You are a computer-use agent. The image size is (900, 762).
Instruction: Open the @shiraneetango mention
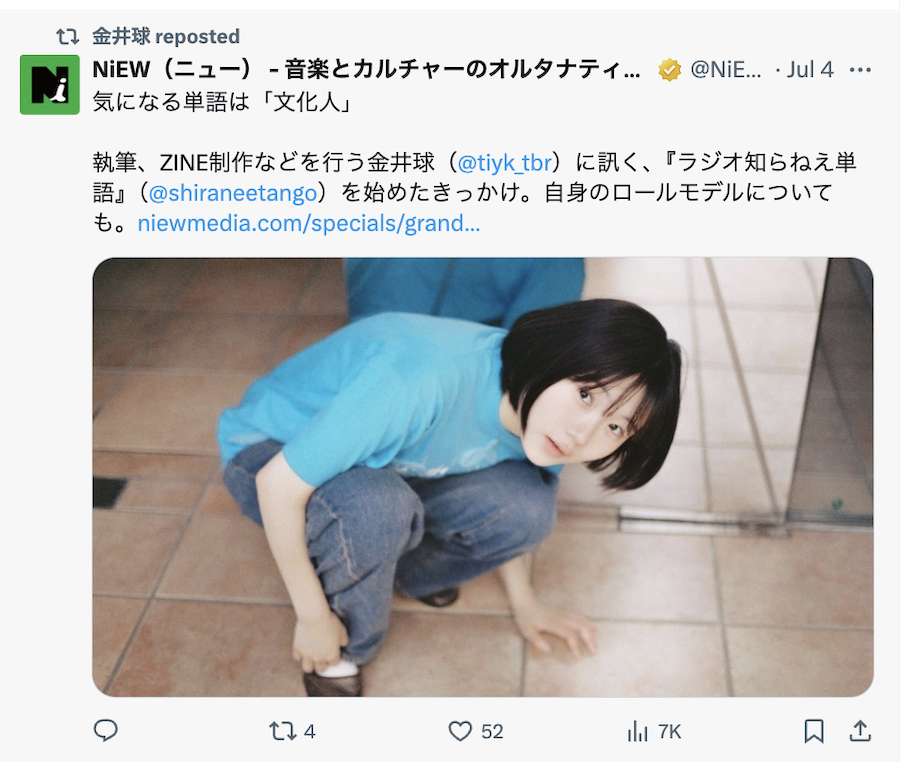click(232, 193)
